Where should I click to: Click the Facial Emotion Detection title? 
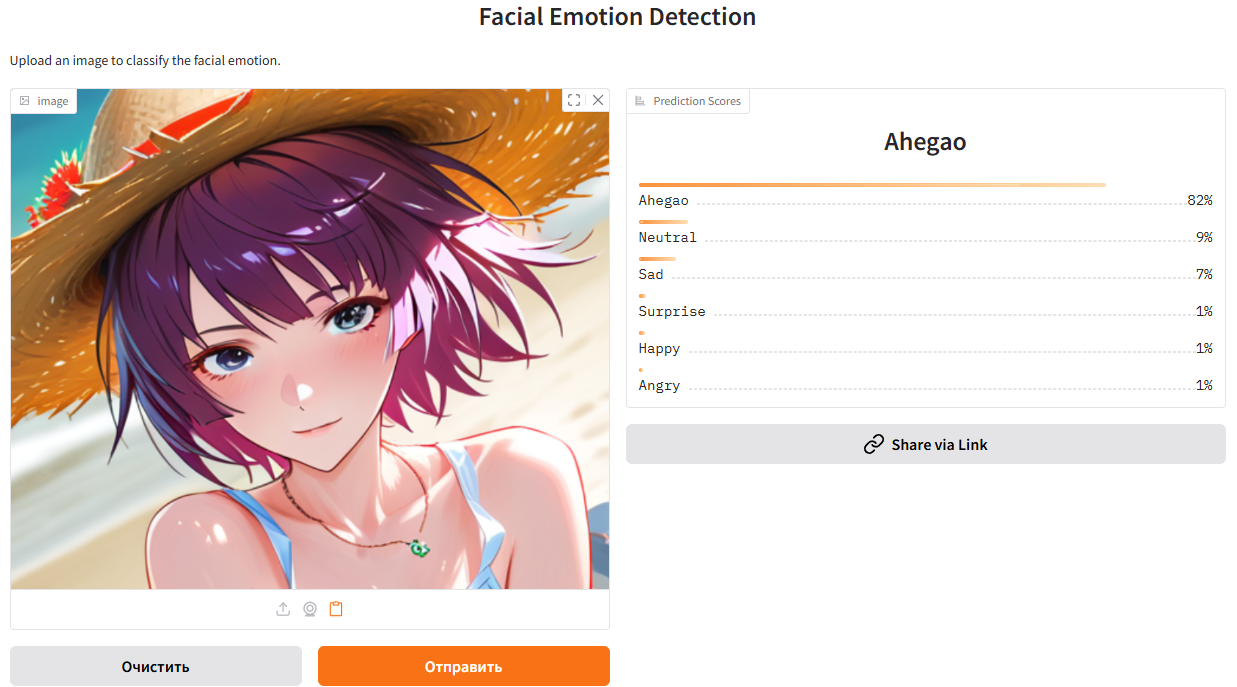618,17
